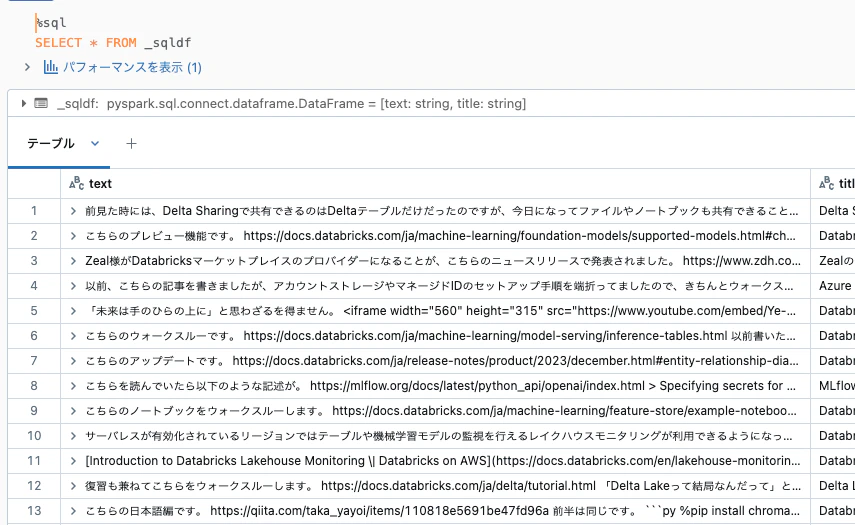
Task: Expand the _sqldf DataFrame schema triangle
Action: pyautogui.click(x=23, y=103)
